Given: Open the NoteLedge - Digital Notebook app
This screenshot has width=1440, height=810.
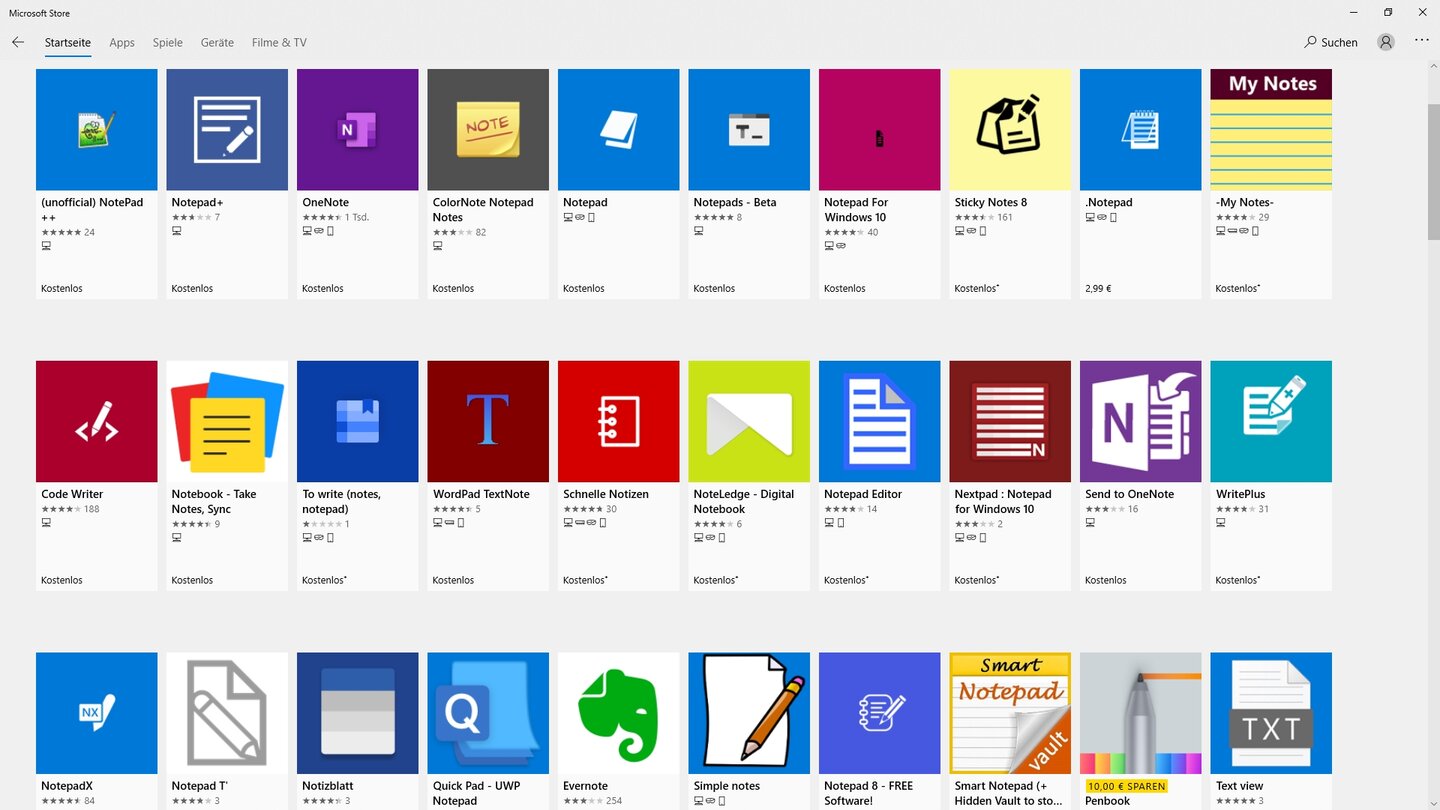Looking at the screenshot, I should click(748, 421).
